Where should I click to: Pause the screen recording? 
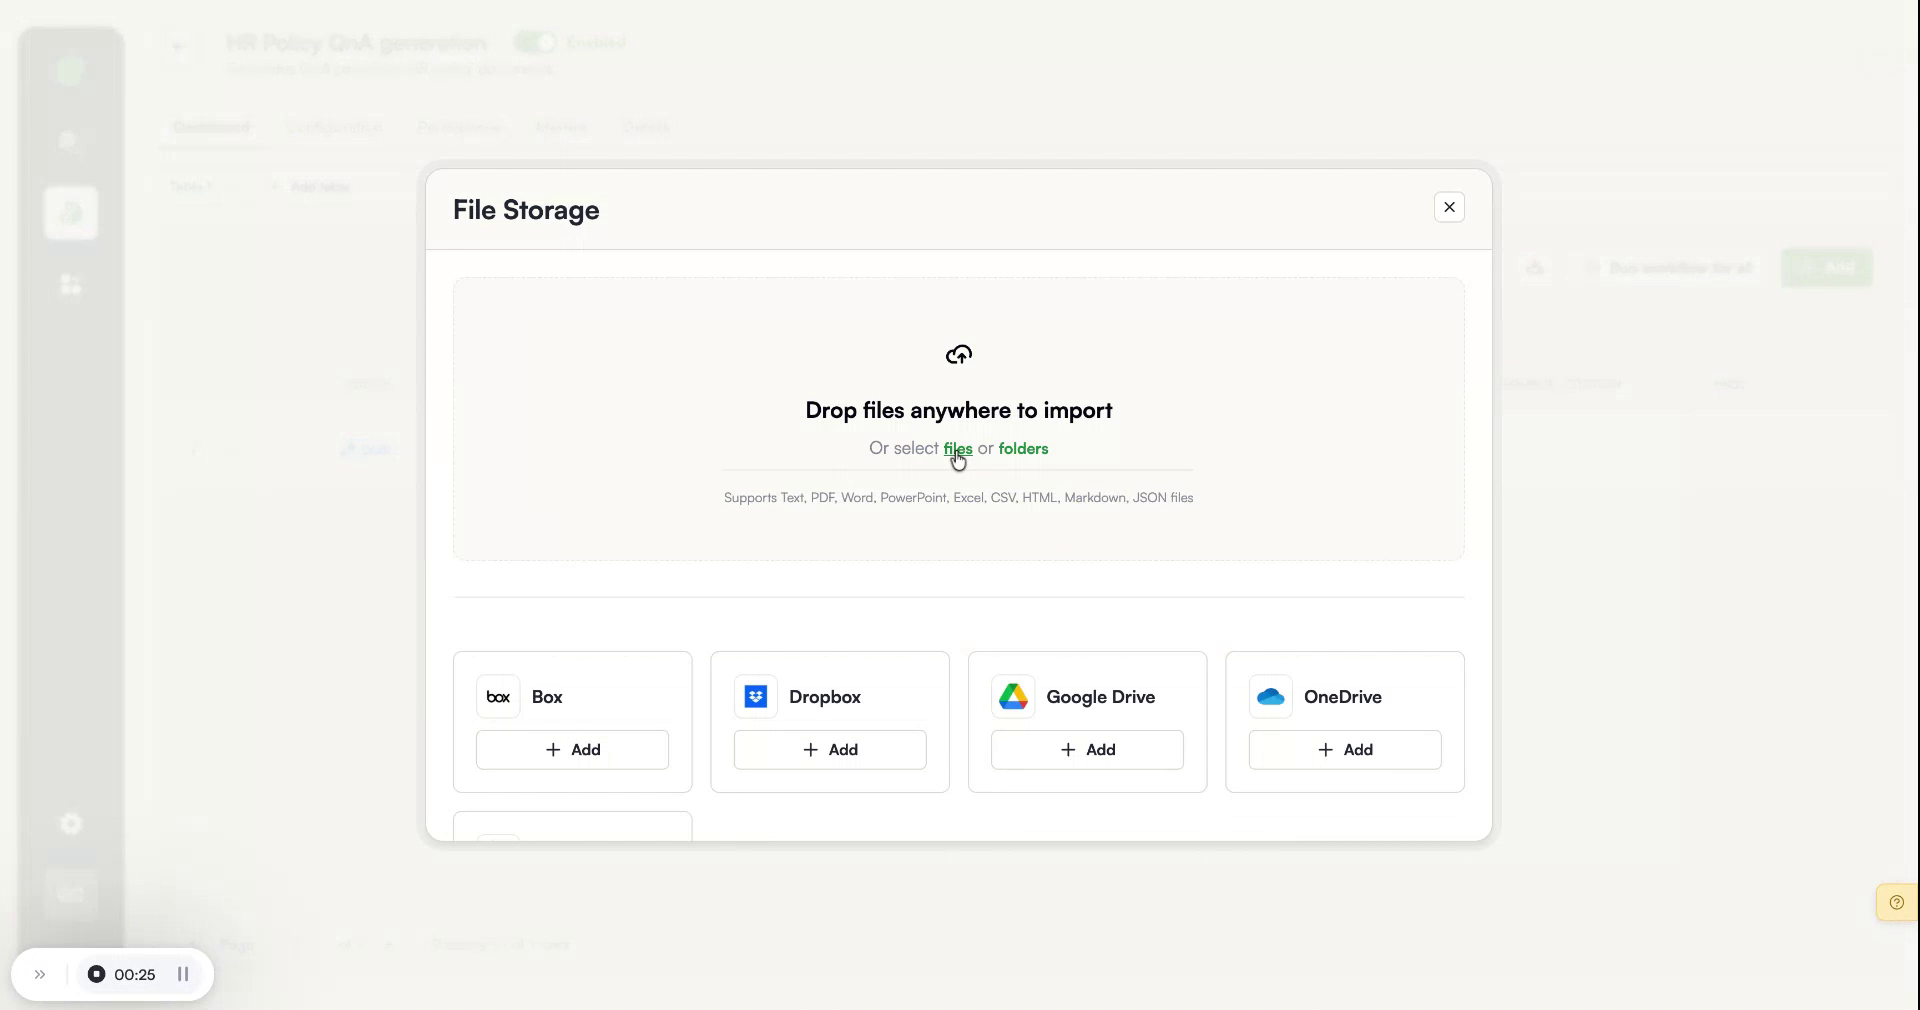pos(183,975)
